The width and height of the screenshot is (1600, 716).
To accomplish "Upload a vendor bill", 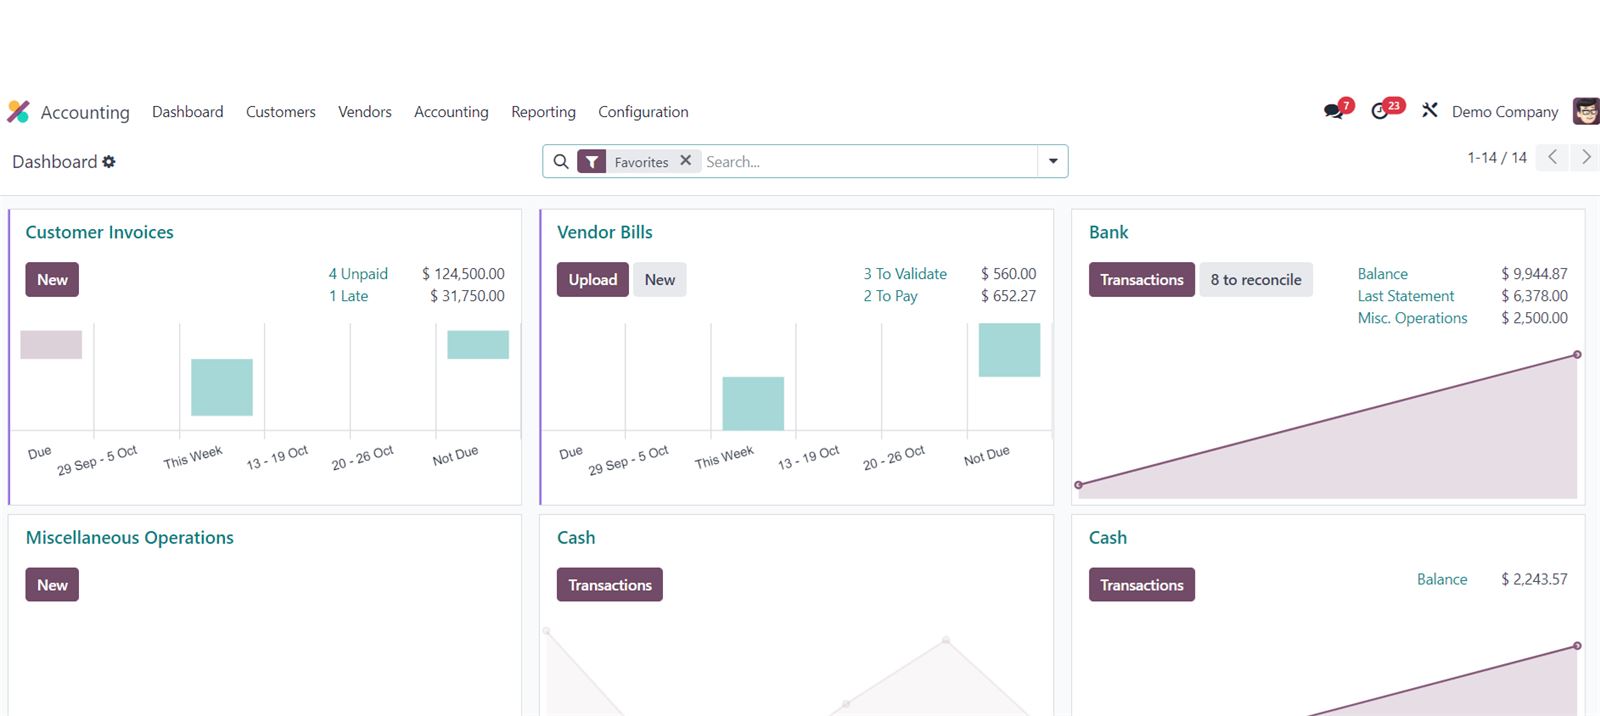I will click(x=593, y=280).
